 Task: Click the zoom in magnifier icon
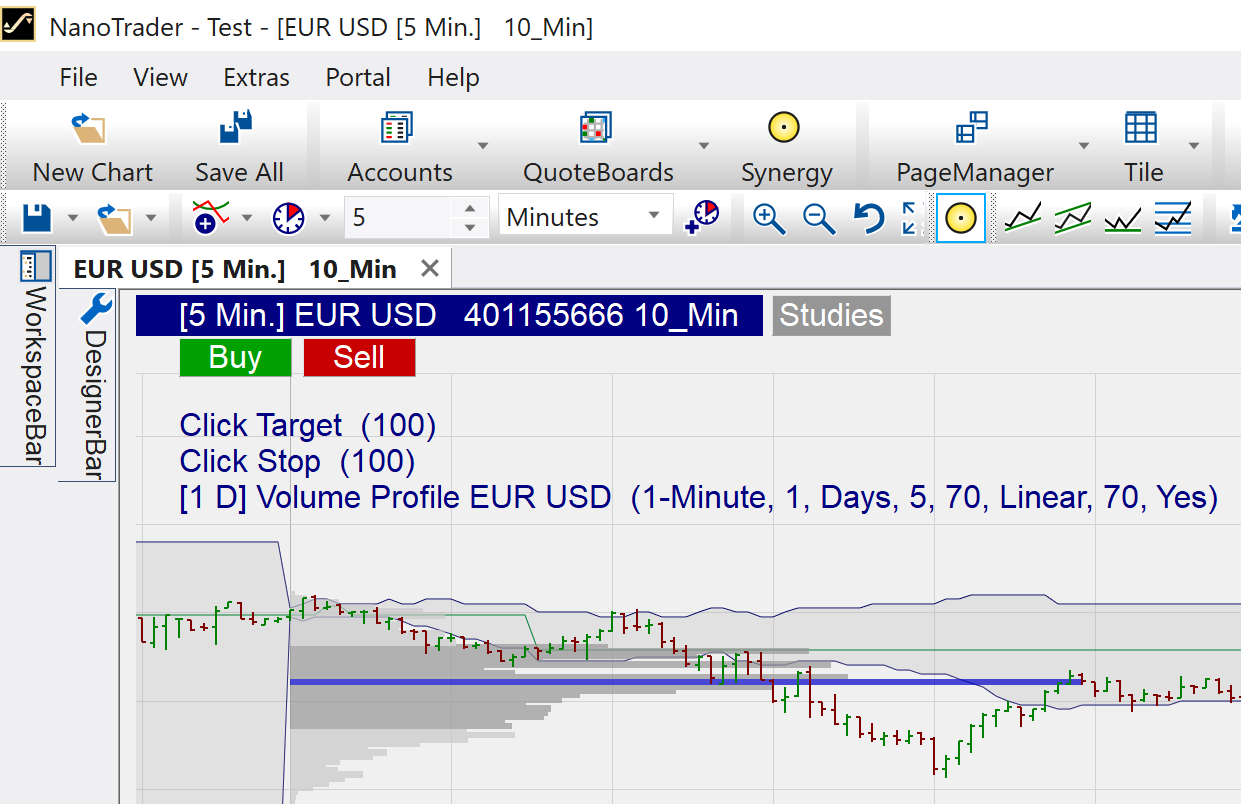point(769,218)
